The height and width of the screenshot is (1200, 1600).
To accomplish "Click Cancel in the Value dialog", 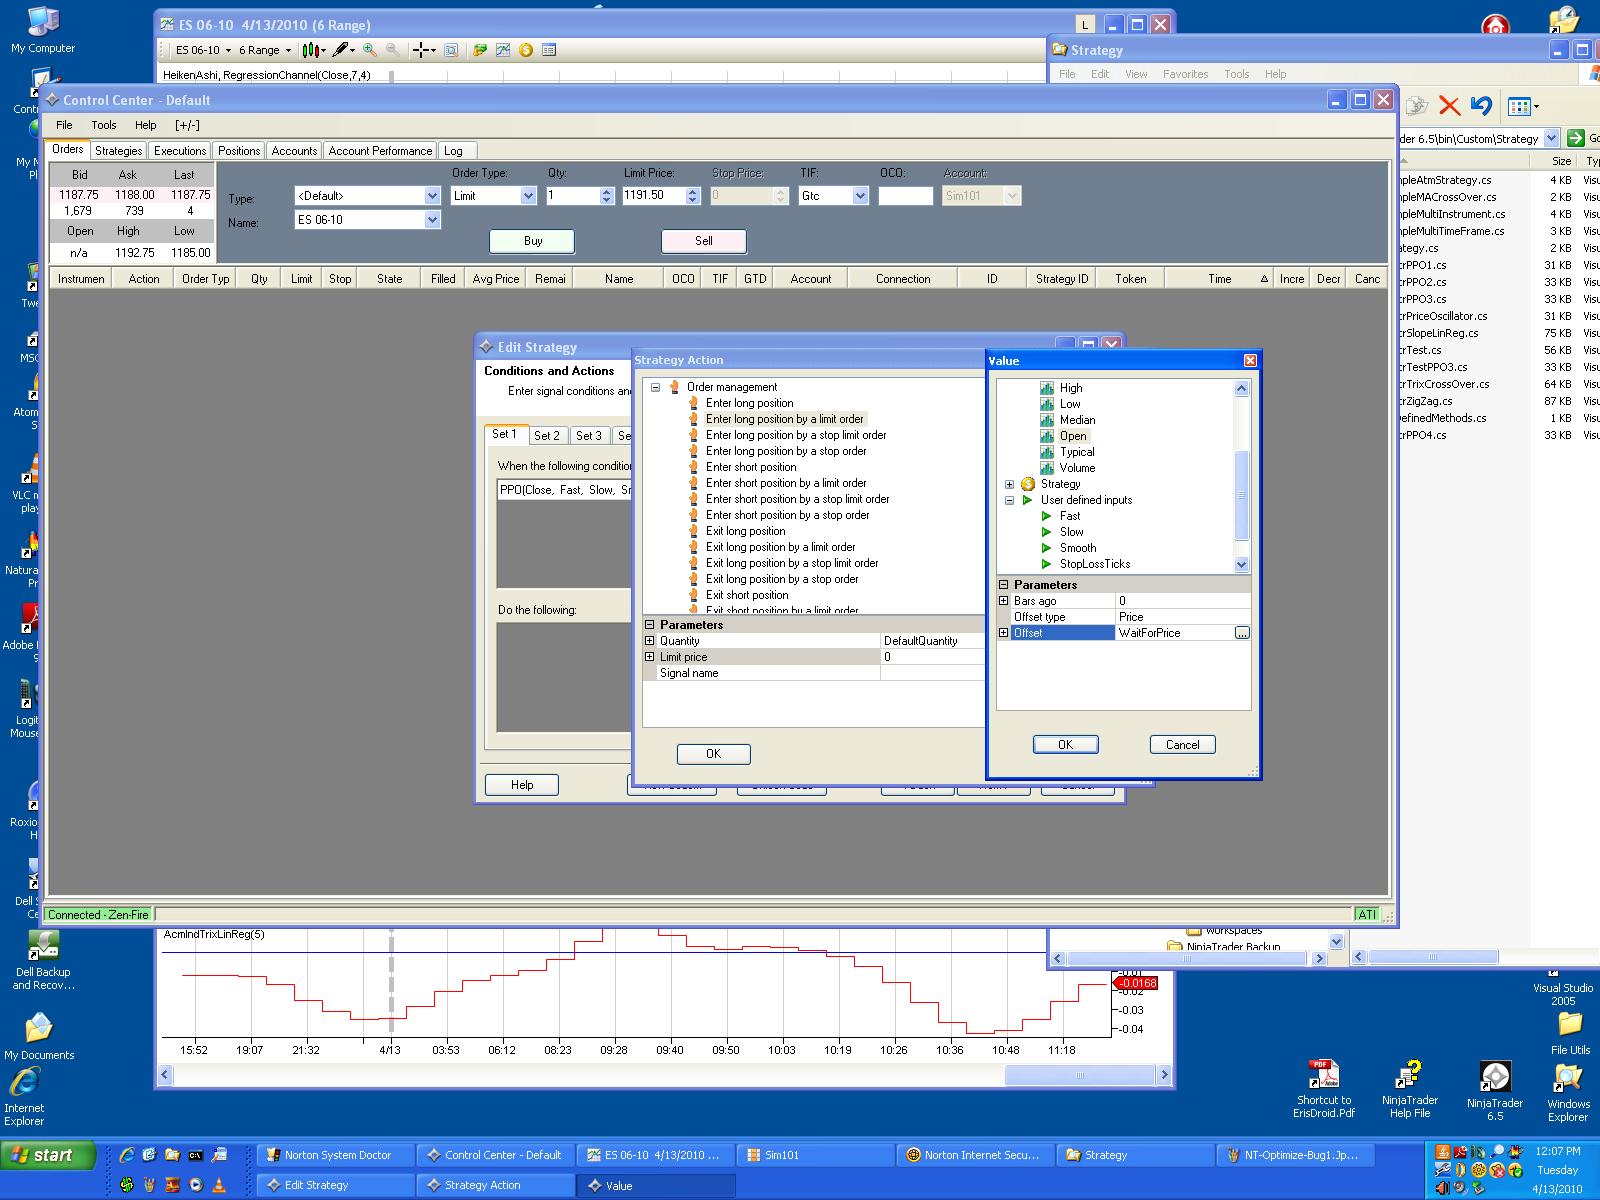I will coord(1182,745).
